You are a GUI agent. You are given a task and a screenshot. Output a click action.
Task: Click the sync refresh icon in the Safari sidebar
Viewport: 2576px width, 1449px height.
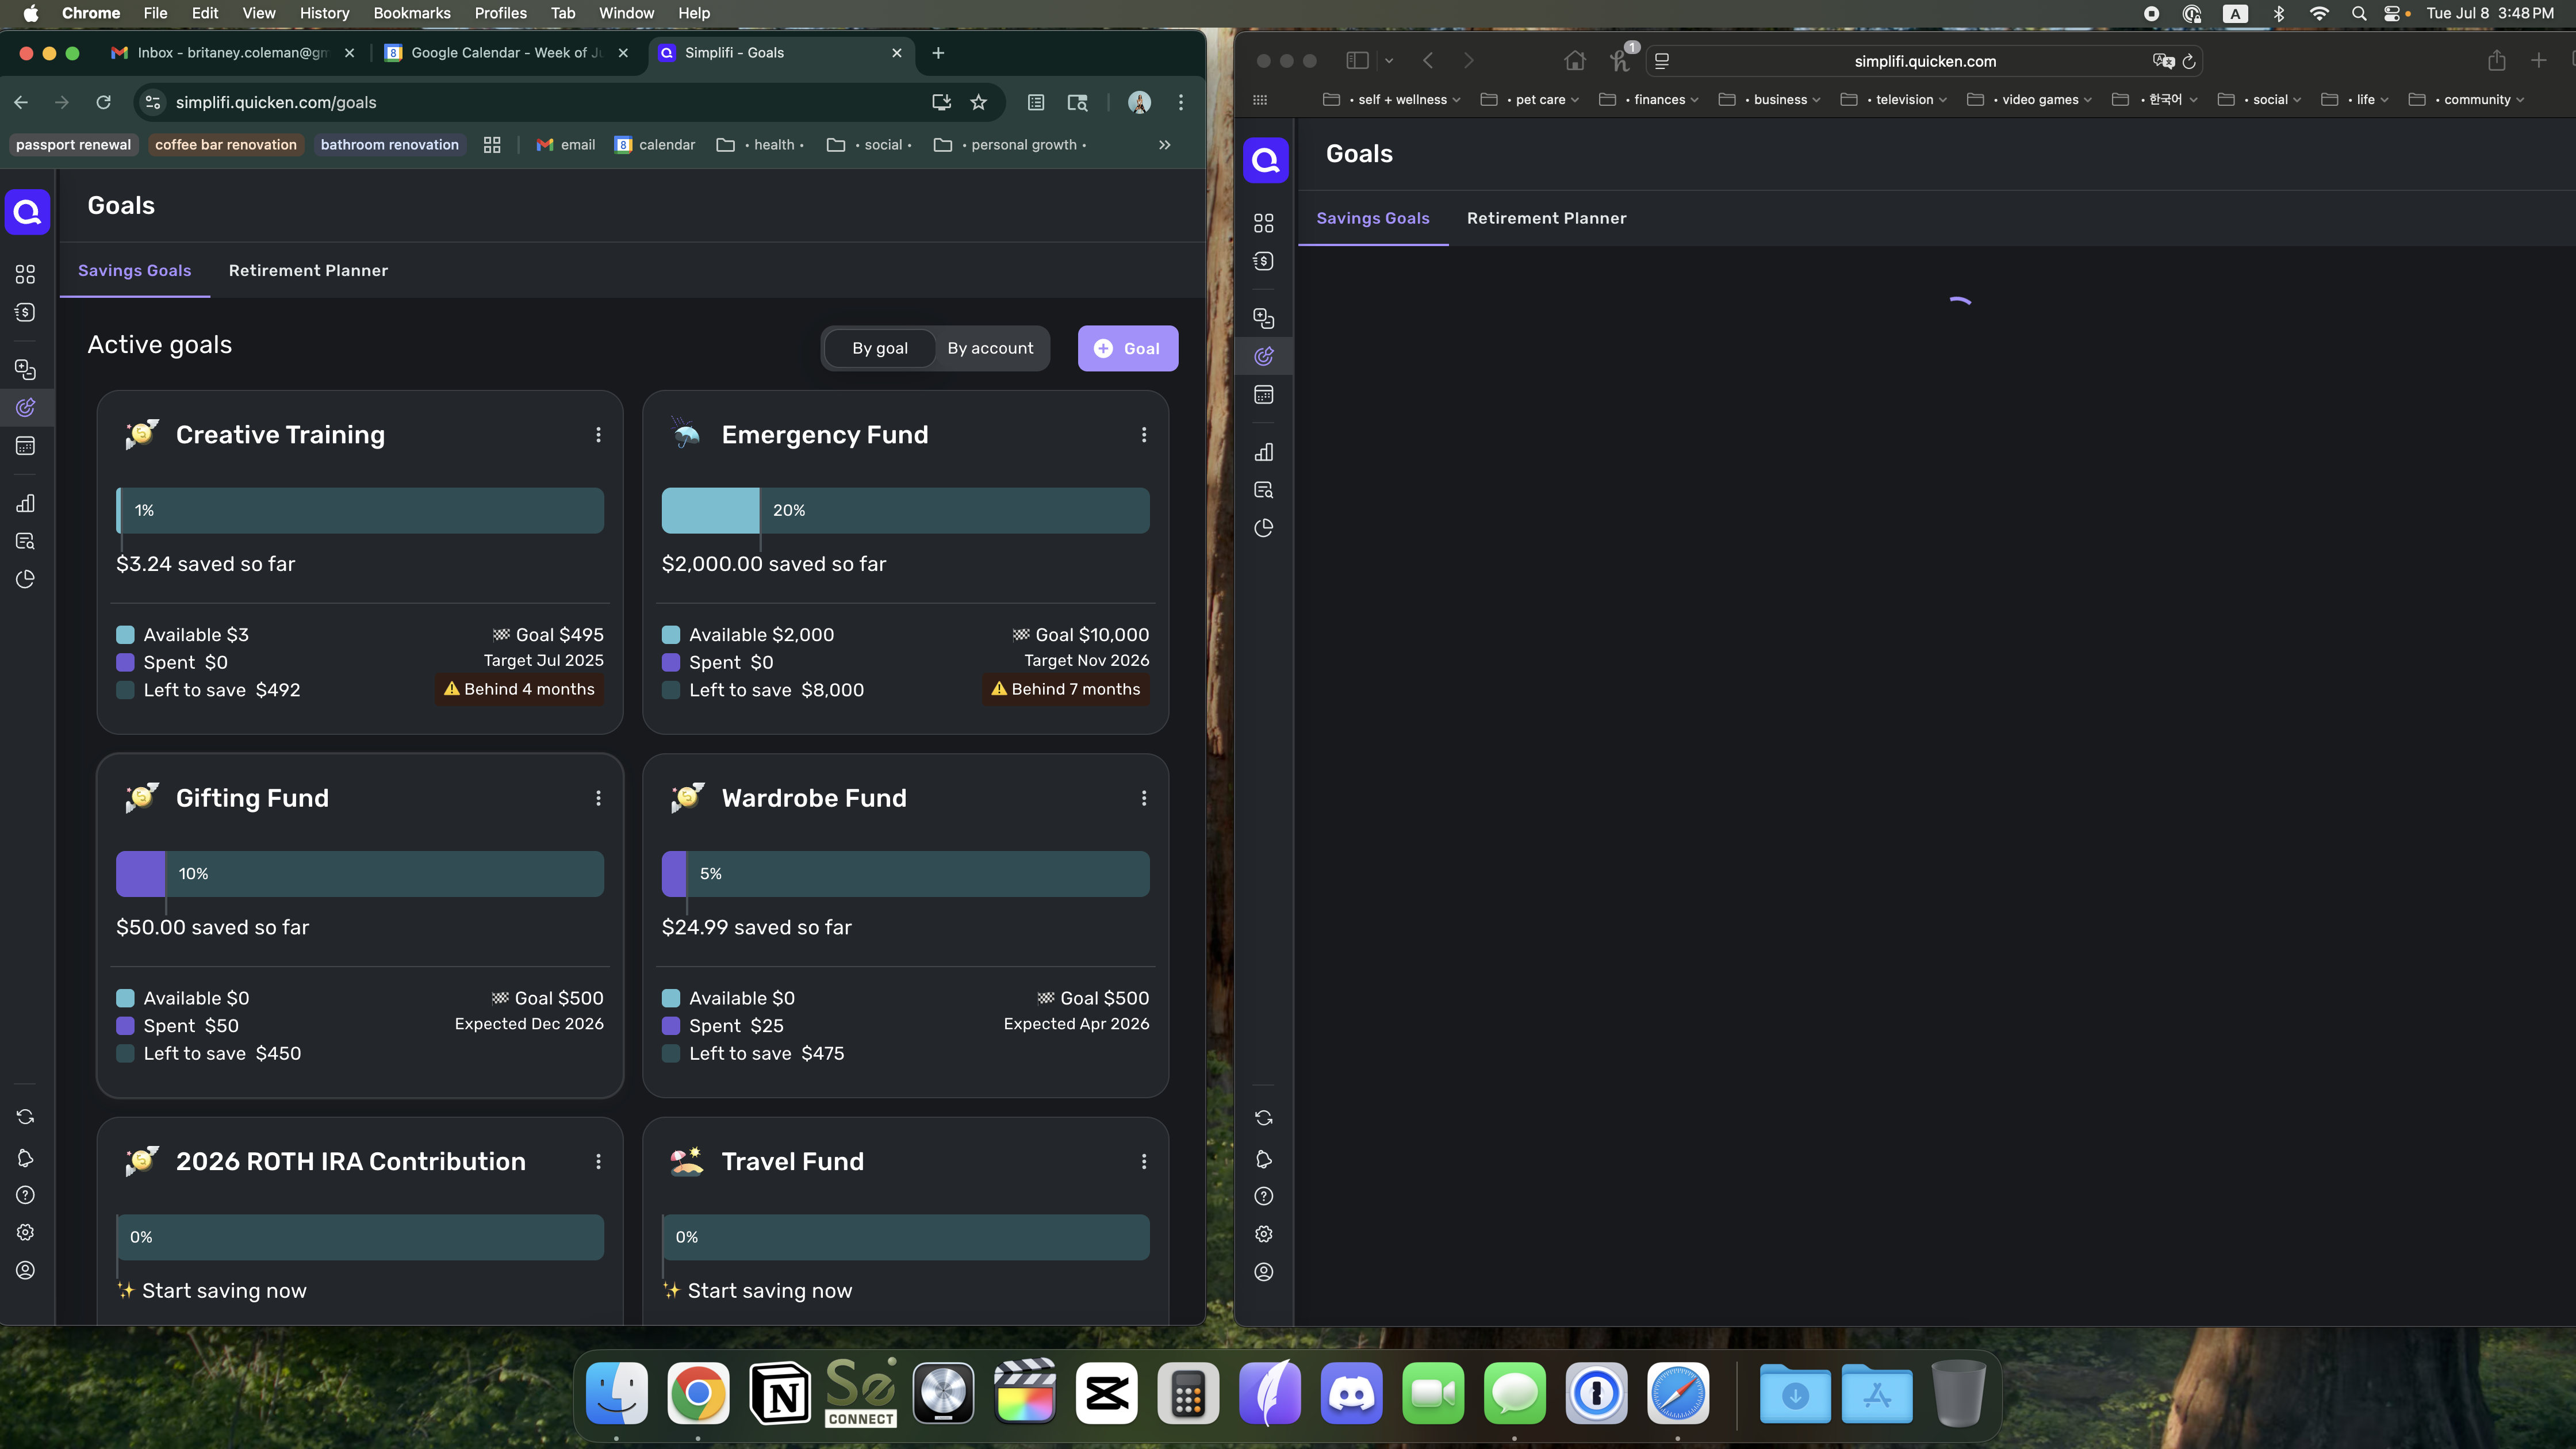click(x=1264, y=1118)
